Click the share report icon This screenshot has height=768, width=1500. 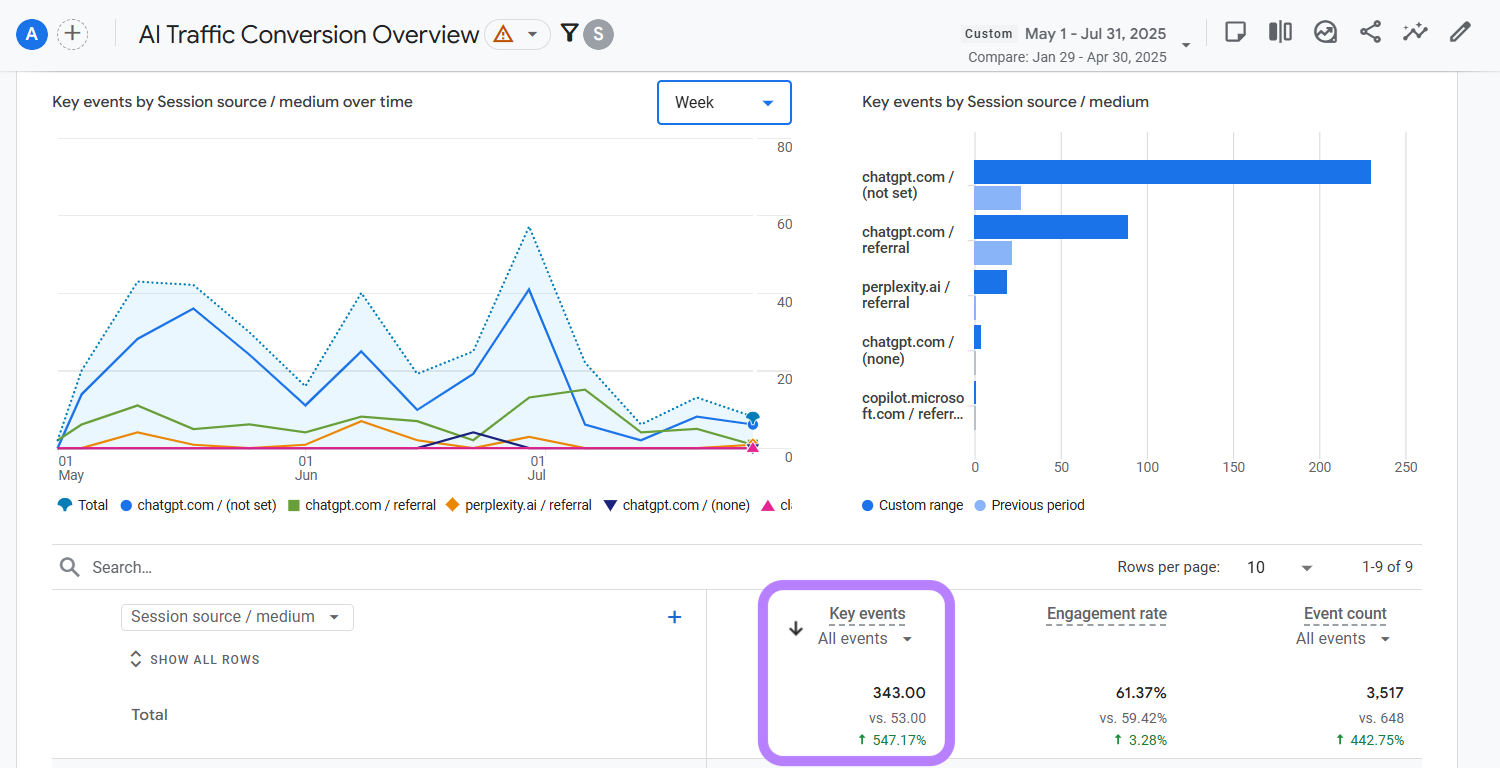pyautogui.click(x=1370, y=32)
